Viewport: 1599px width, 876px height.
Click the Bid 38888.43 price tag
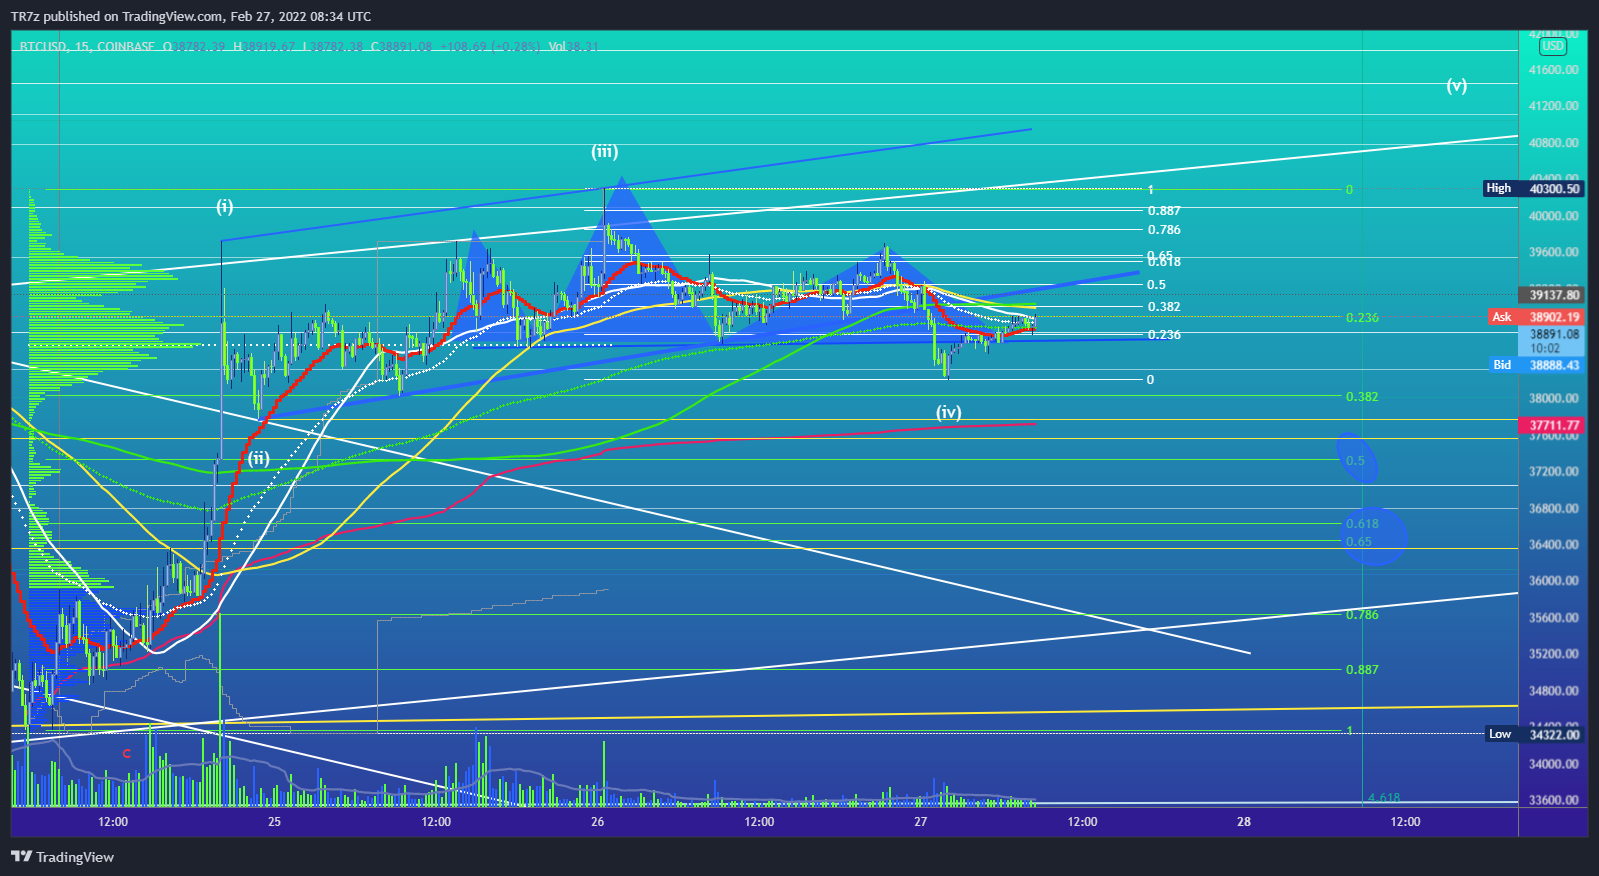coord(1536,365)
